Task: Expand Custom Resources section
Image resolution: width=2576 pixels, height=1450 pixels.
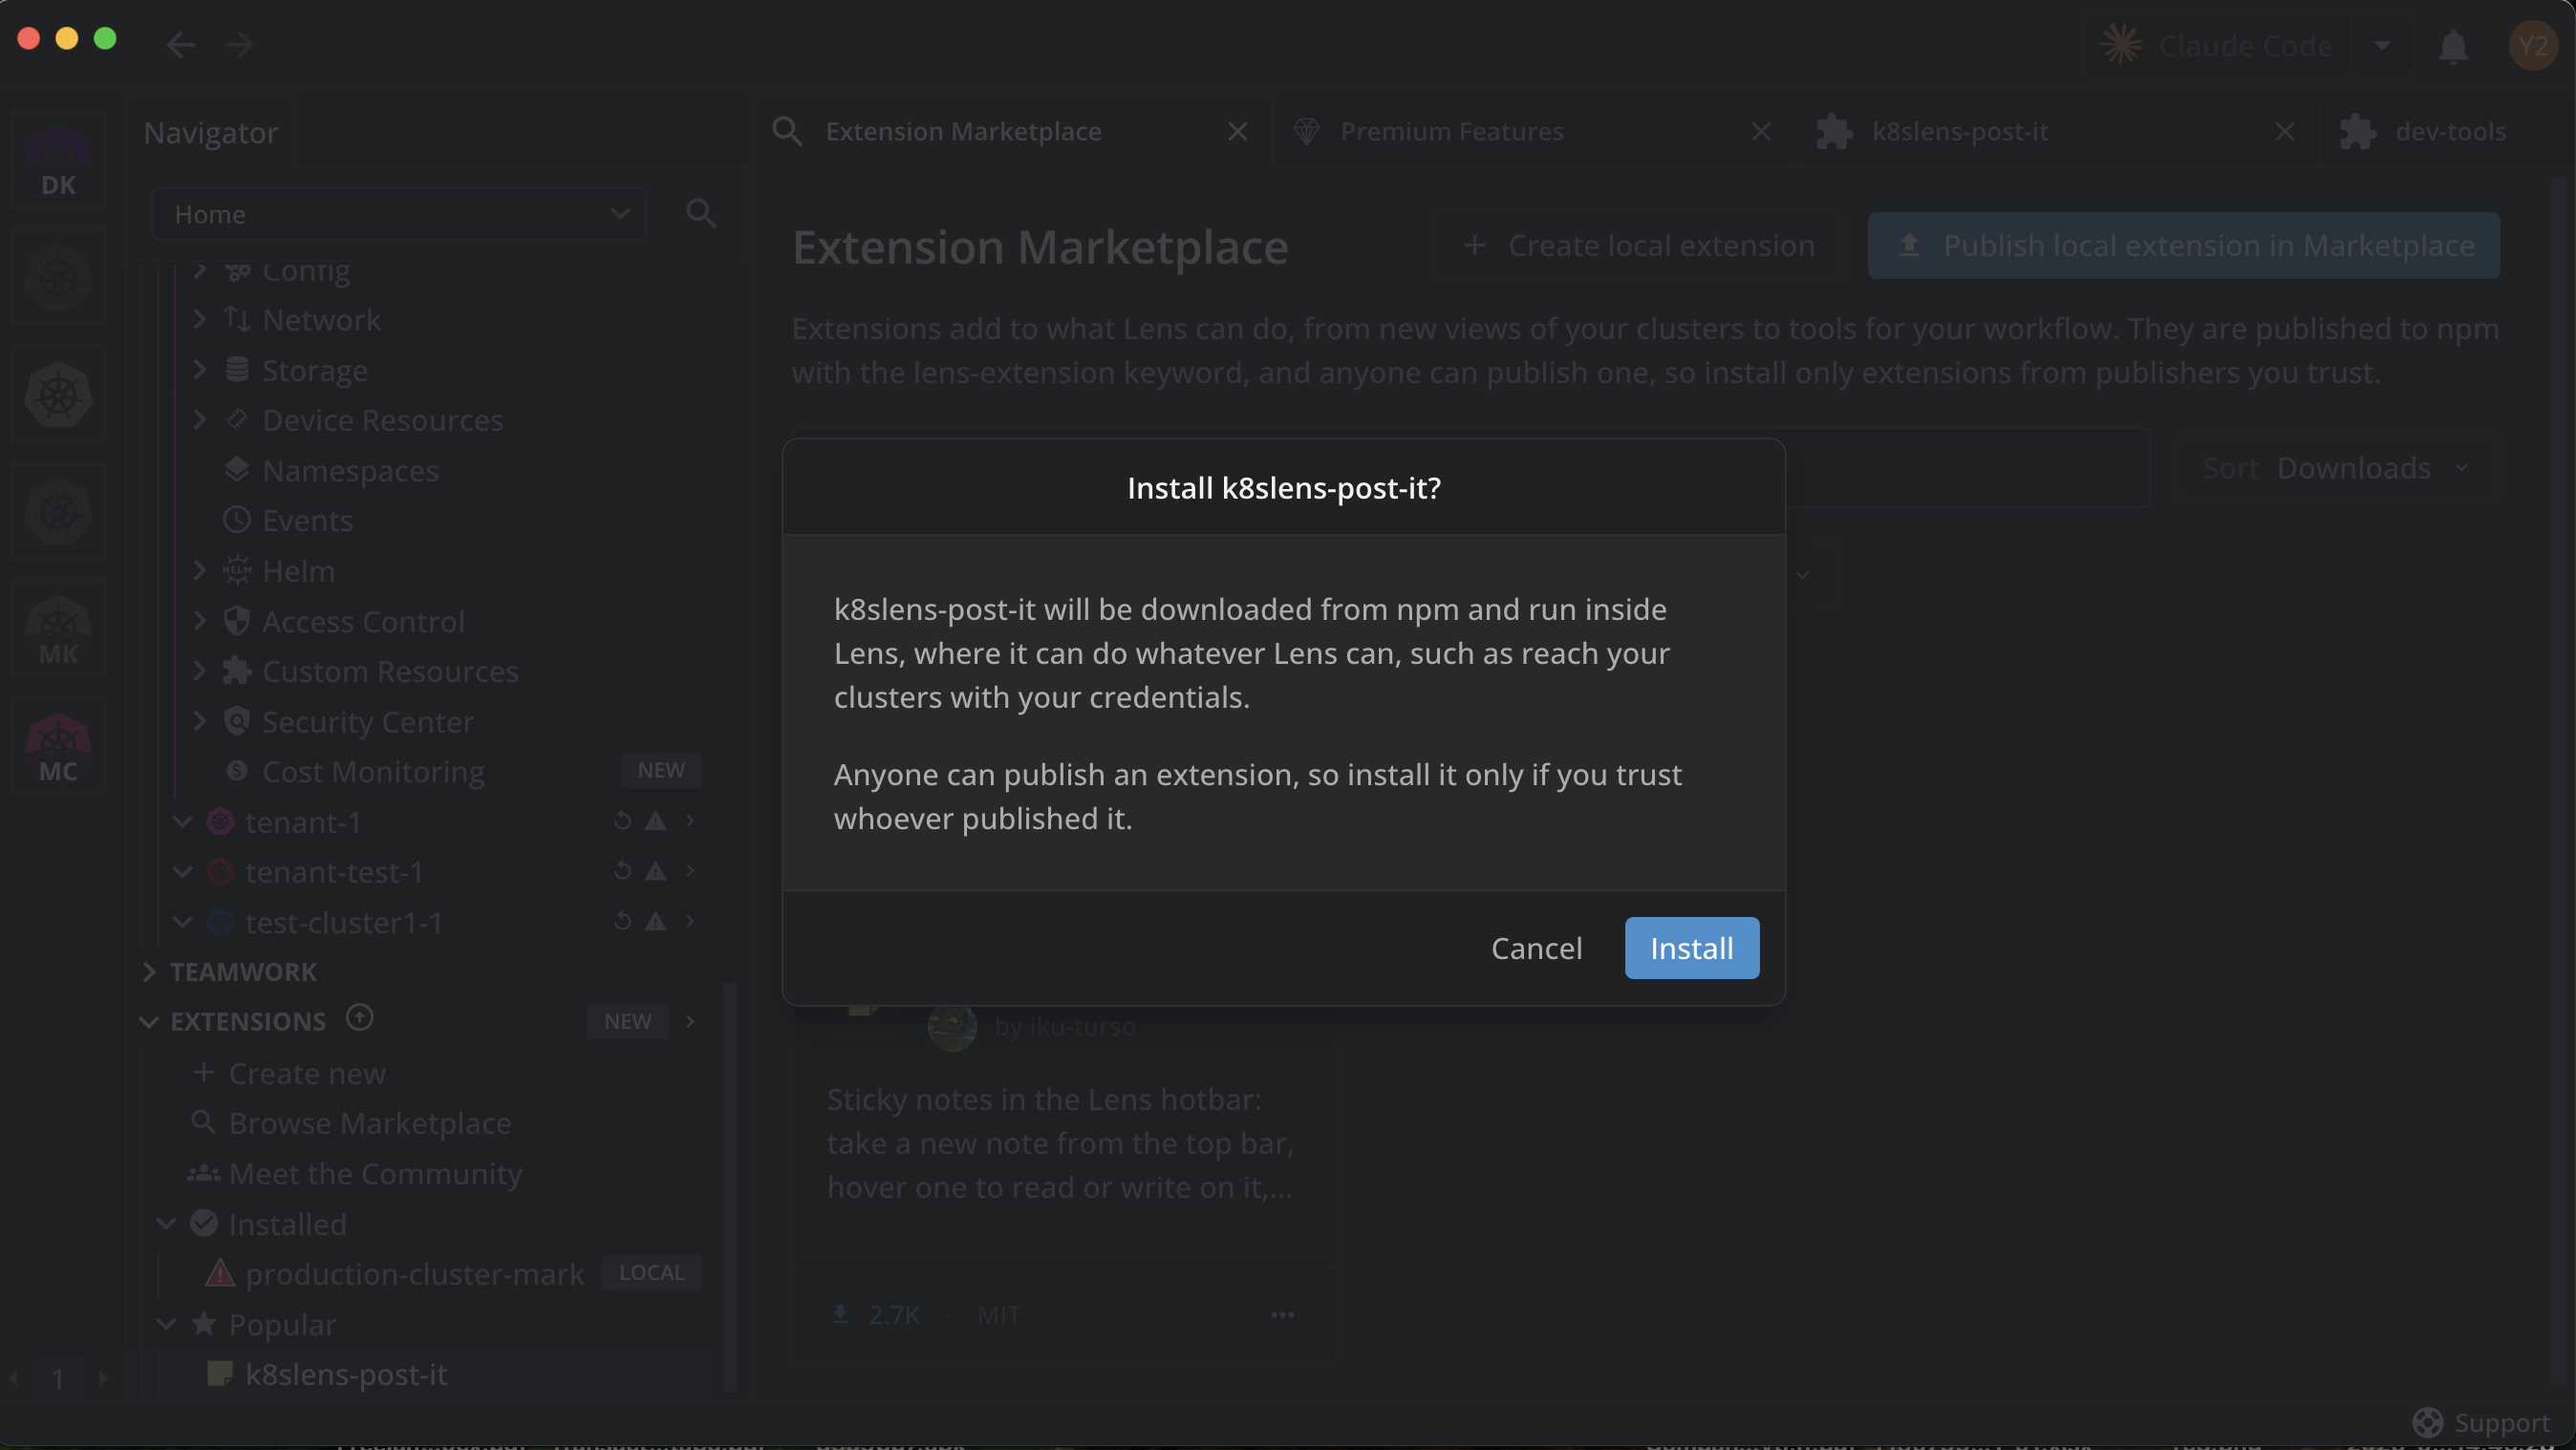Action: click(x=199, y=670)
